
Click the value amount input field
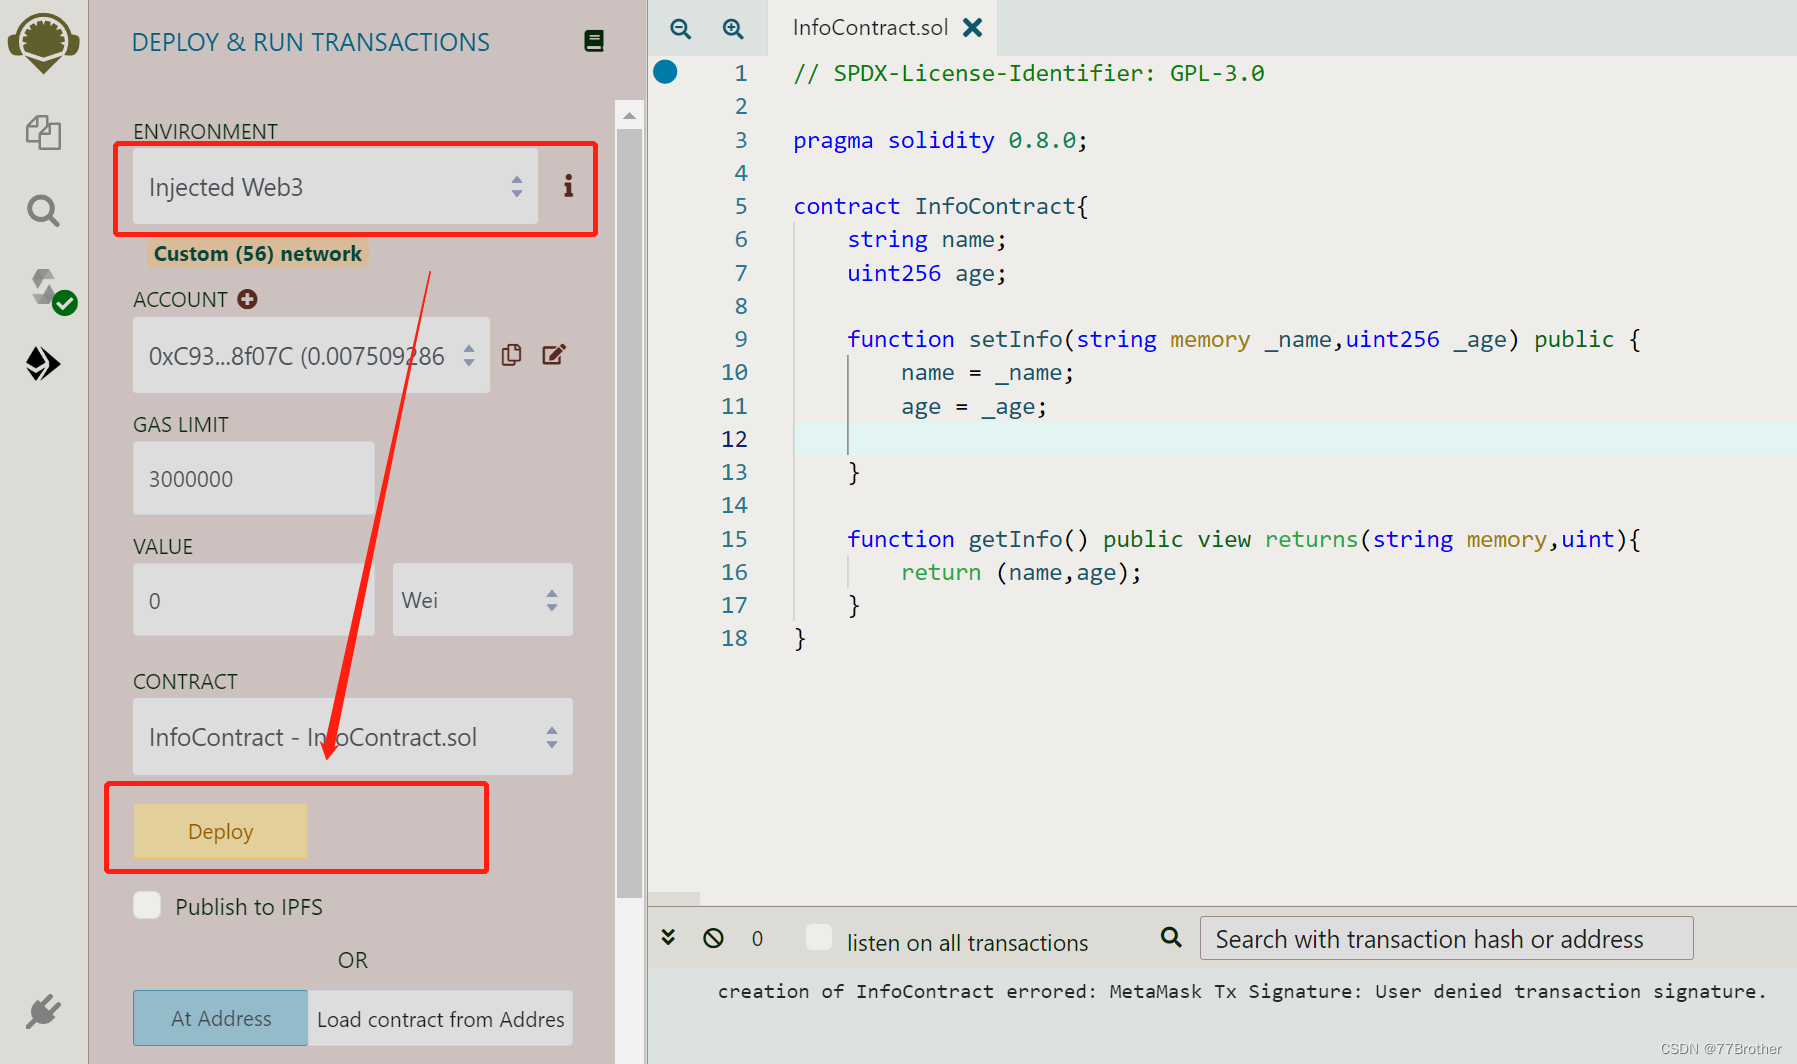254,600
